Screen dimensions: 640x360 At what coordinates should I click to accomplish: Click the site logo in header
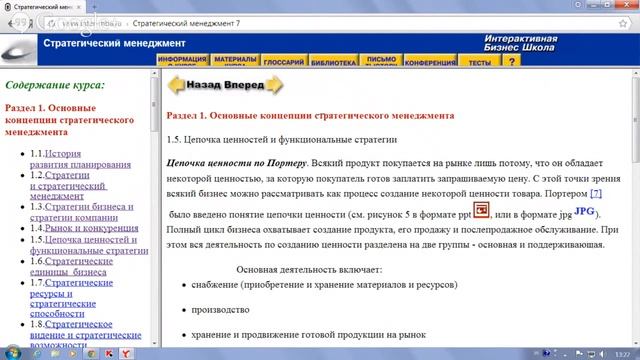tap(18, 51)
